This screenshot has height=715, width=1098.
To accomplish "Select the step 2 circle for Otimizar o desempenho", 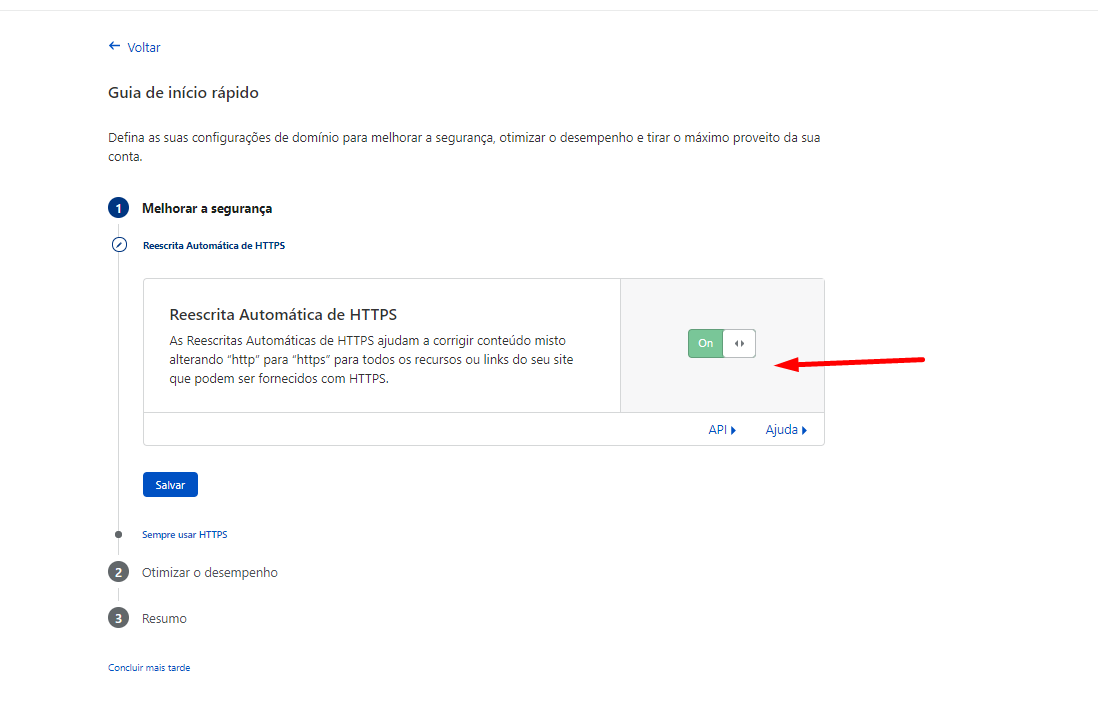I will tap(118, 572).
